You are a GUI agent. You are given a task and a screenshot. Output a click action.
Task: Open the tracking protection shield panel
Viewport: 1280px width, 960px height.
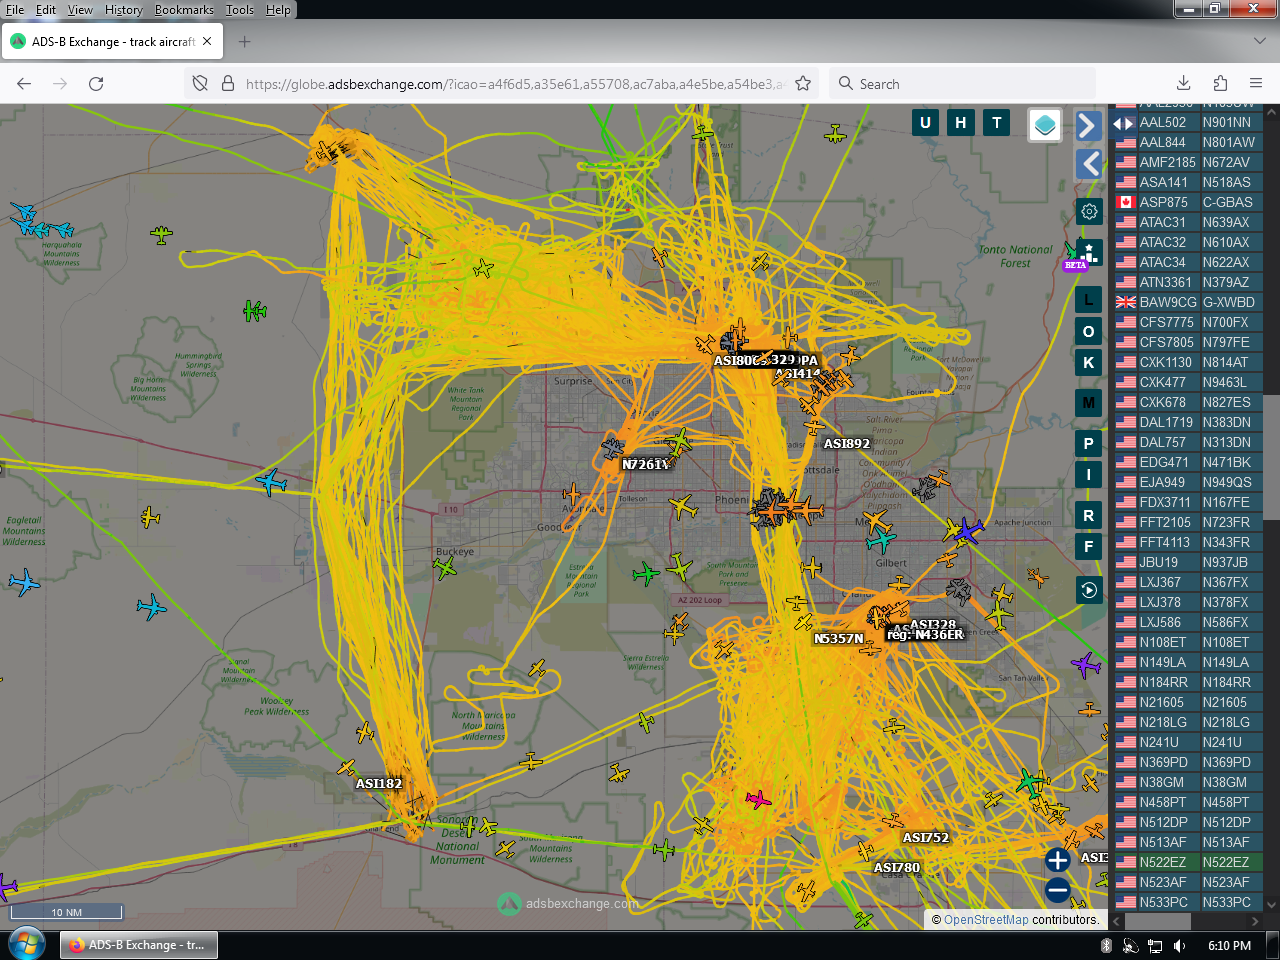coord(200,84)
